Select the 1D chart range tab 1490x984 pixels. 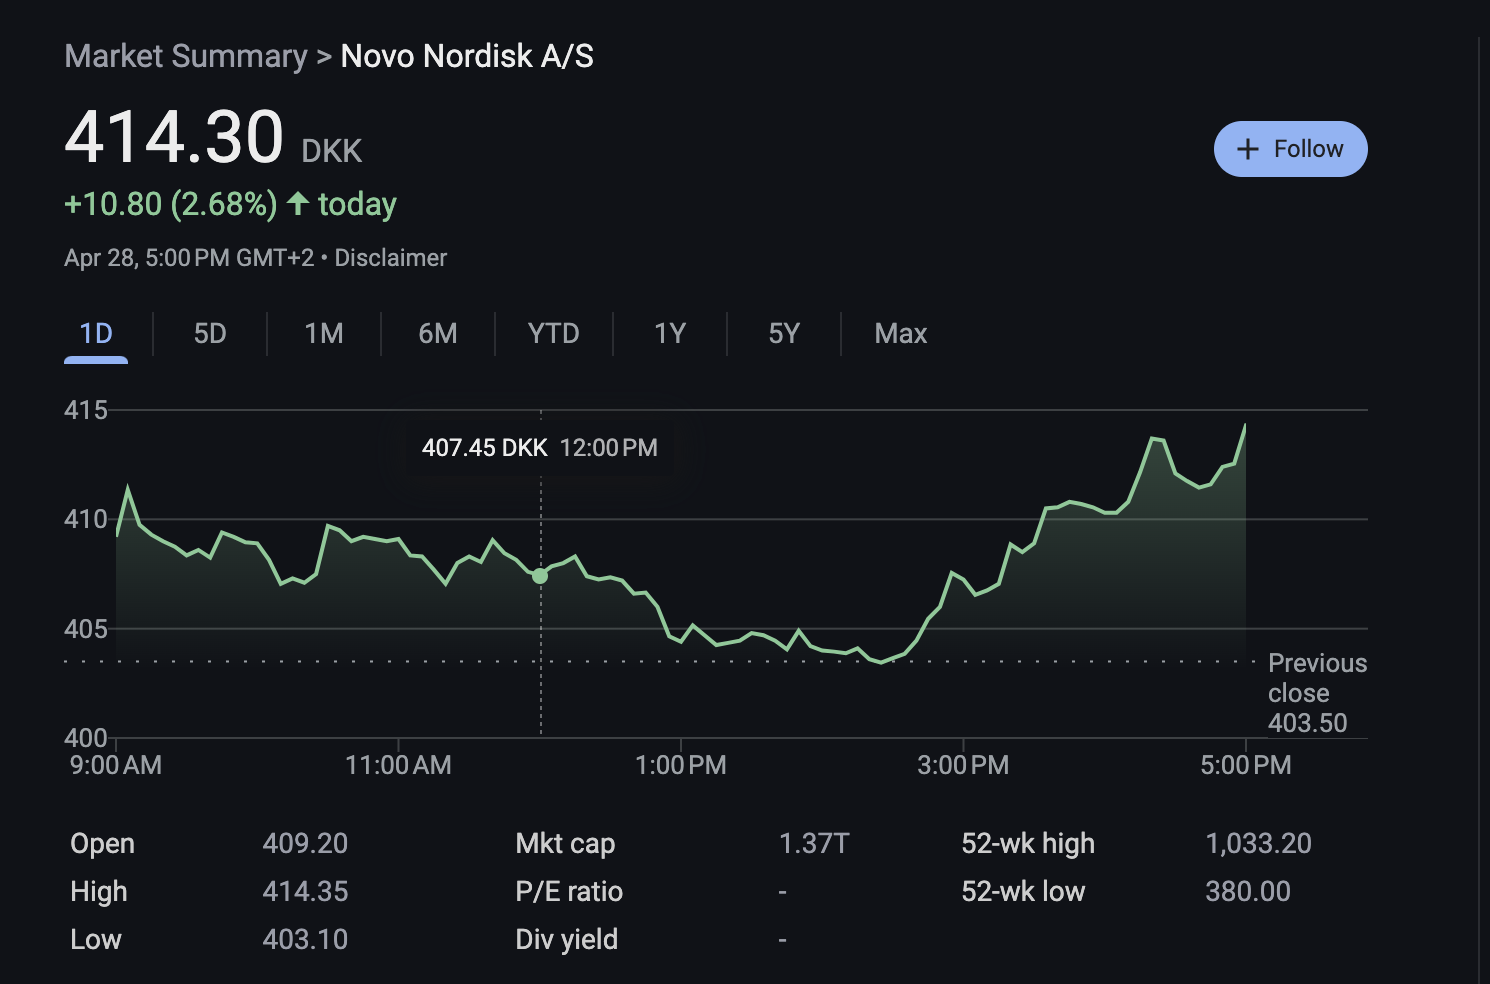[x=96, y=333]
